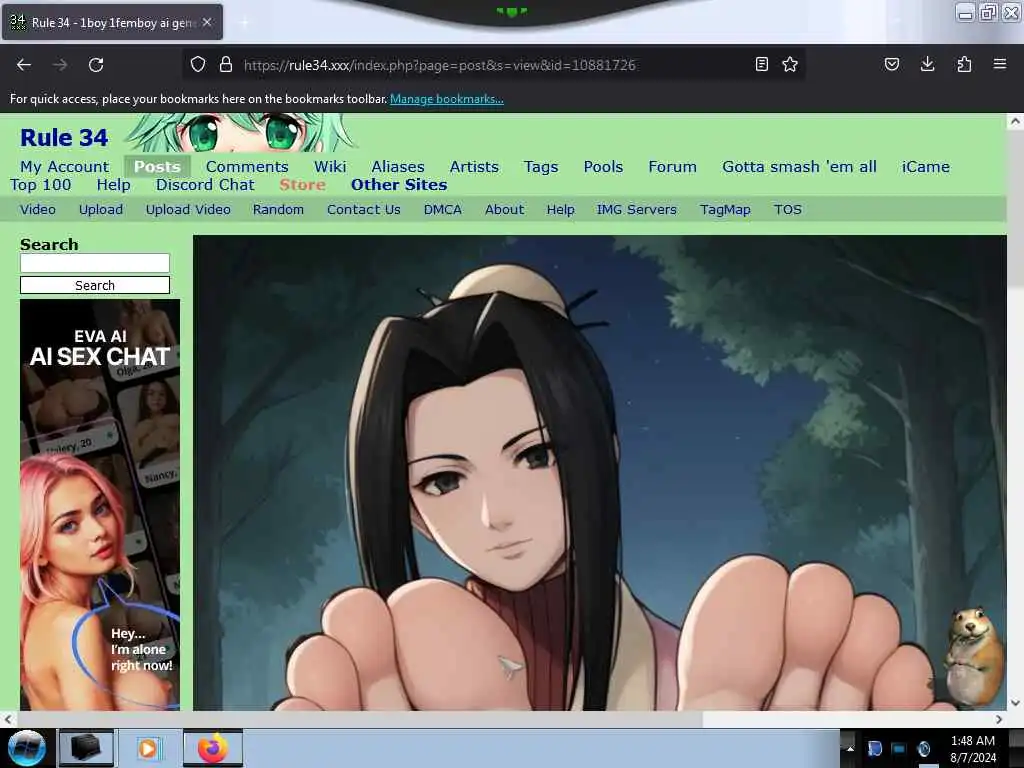Image resolution: width=1024 pixels, height=768 pixels.
Task: Focus the Search text field
Action: tap(95, 263)
